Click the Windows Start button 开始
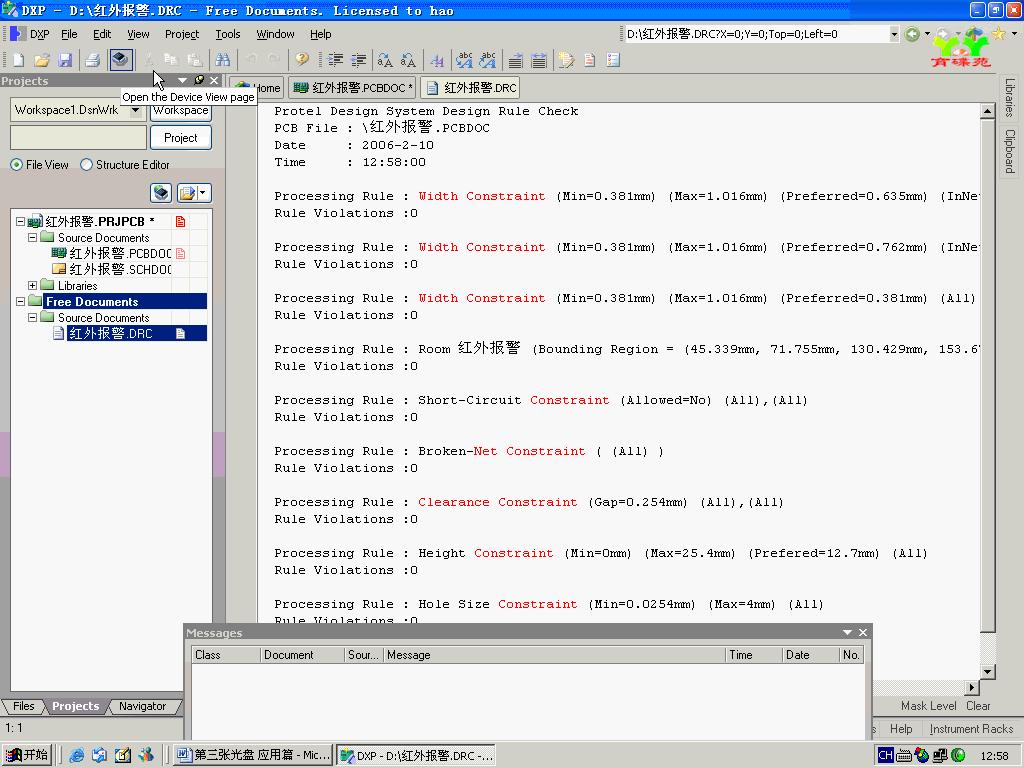This screenshot has width=1024, height=768. point(26,755)
